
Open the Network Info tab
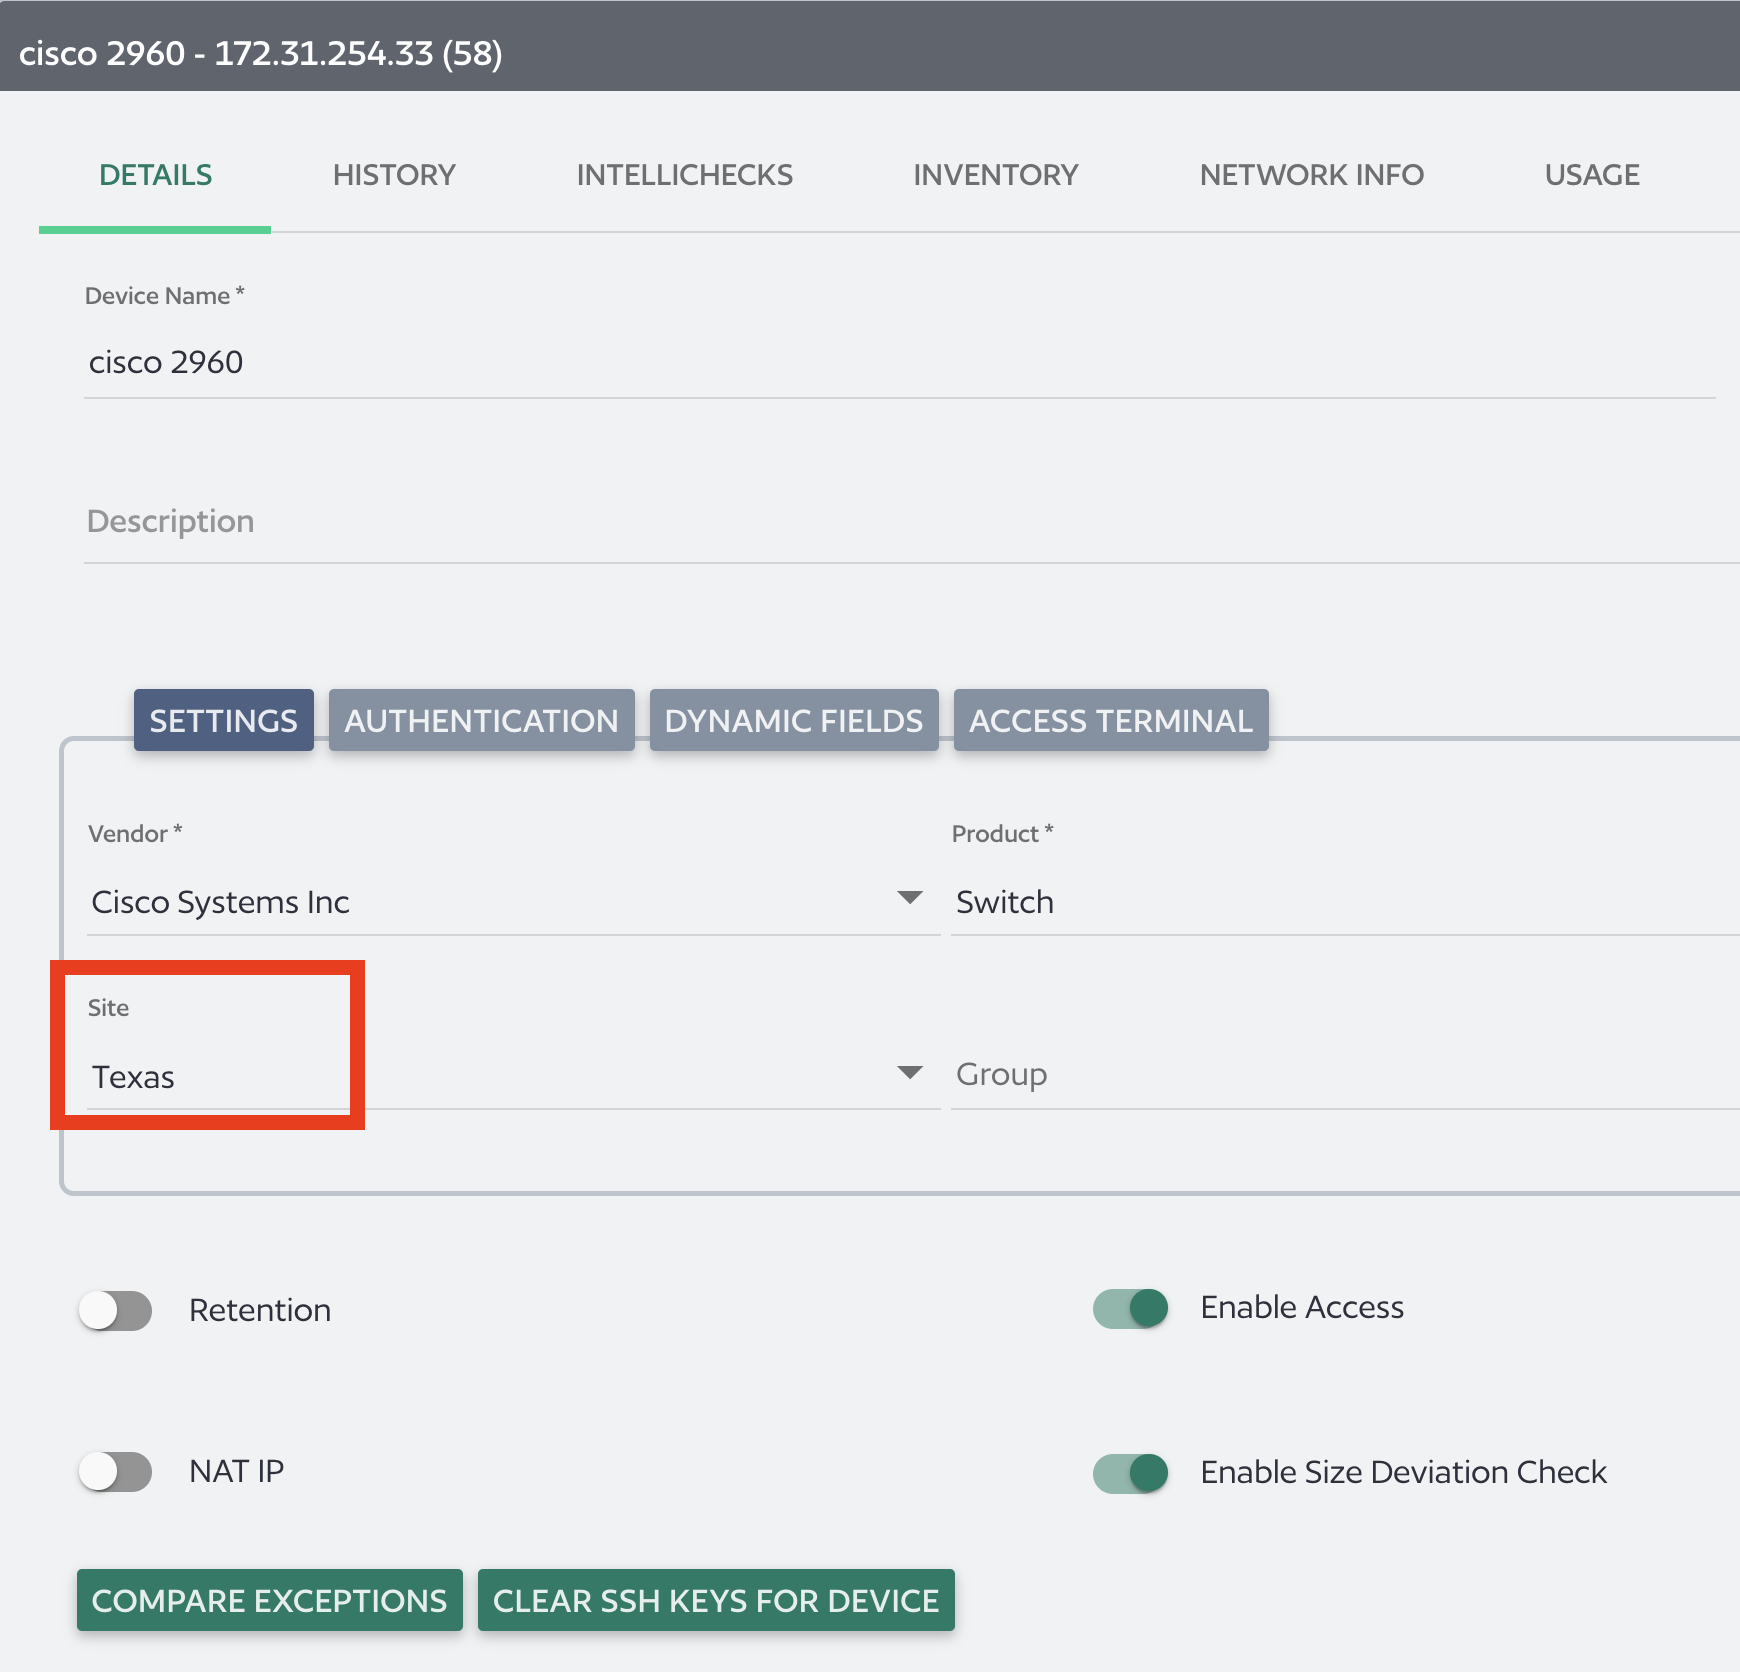pos(1312,174)
